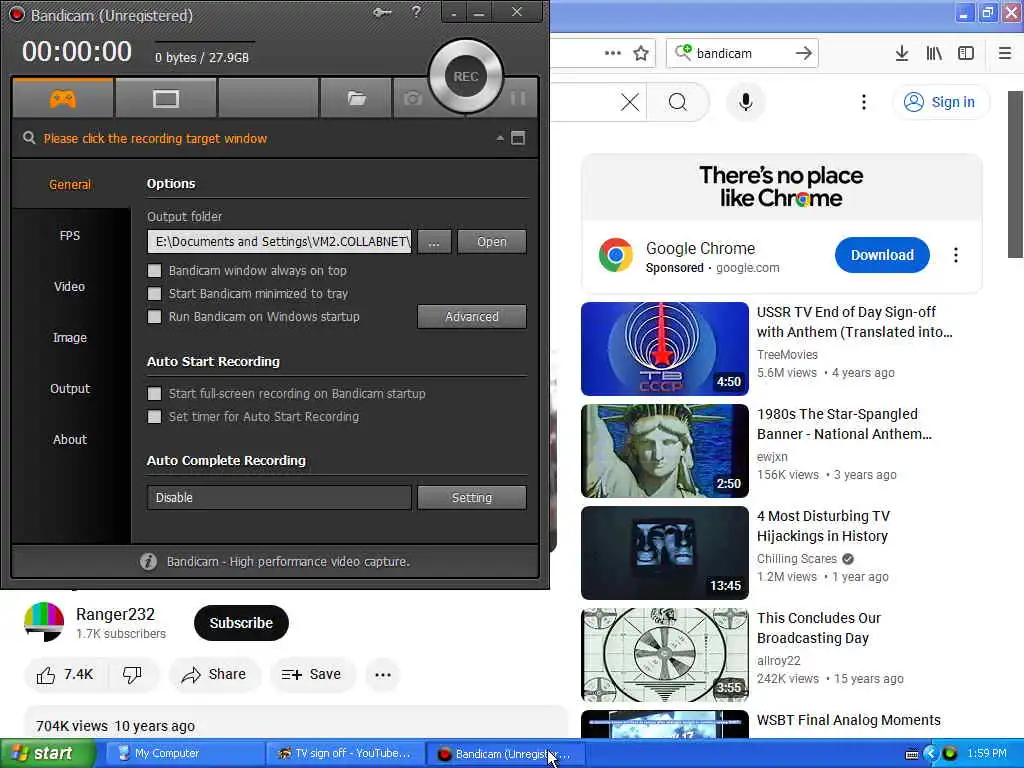This screenshot has height=768, width=1024.
Task: Switch to TV sign off YouTube taskbar item
Action: point(345,754)
